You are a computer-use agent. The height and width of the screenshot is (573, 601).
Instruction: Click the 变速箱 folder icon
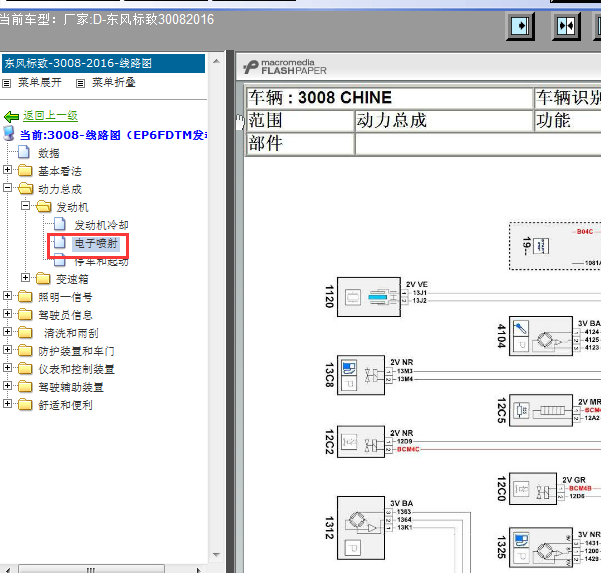pos(43,279)
